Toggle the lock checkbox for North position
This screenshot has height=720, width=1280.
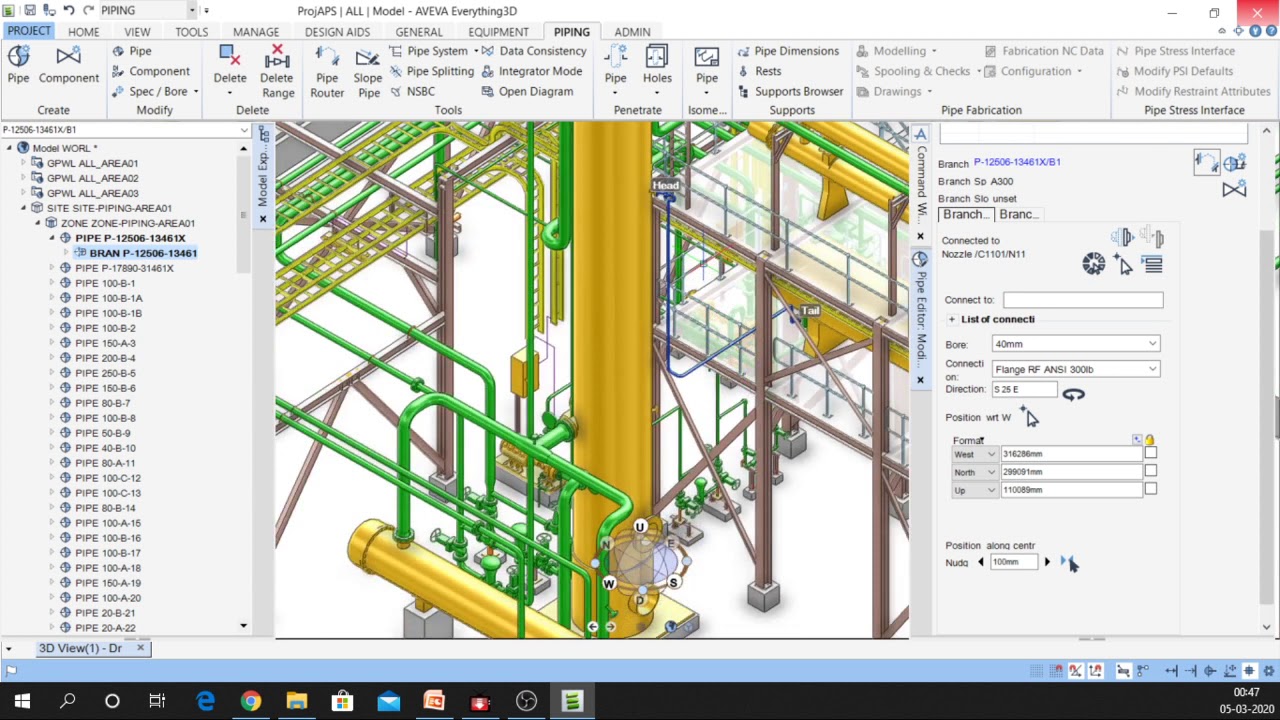(x=1150, y=471)
